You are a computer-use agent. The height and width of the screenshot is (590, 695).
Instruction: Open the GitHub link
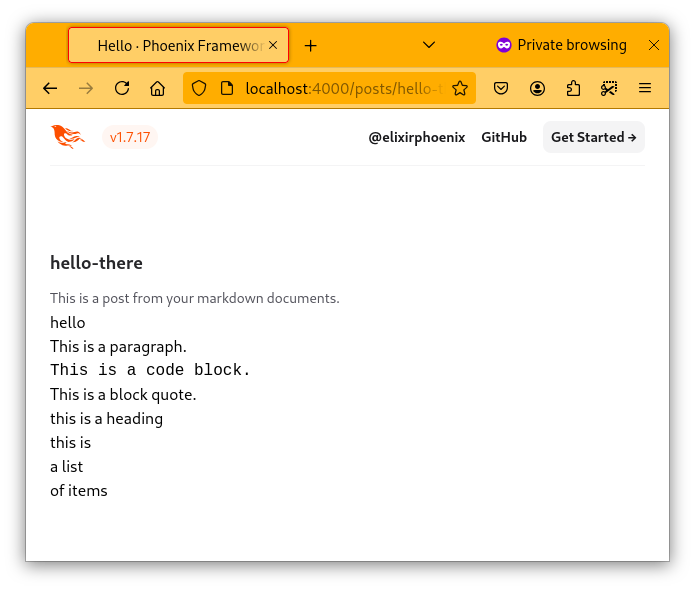point(504,137)
